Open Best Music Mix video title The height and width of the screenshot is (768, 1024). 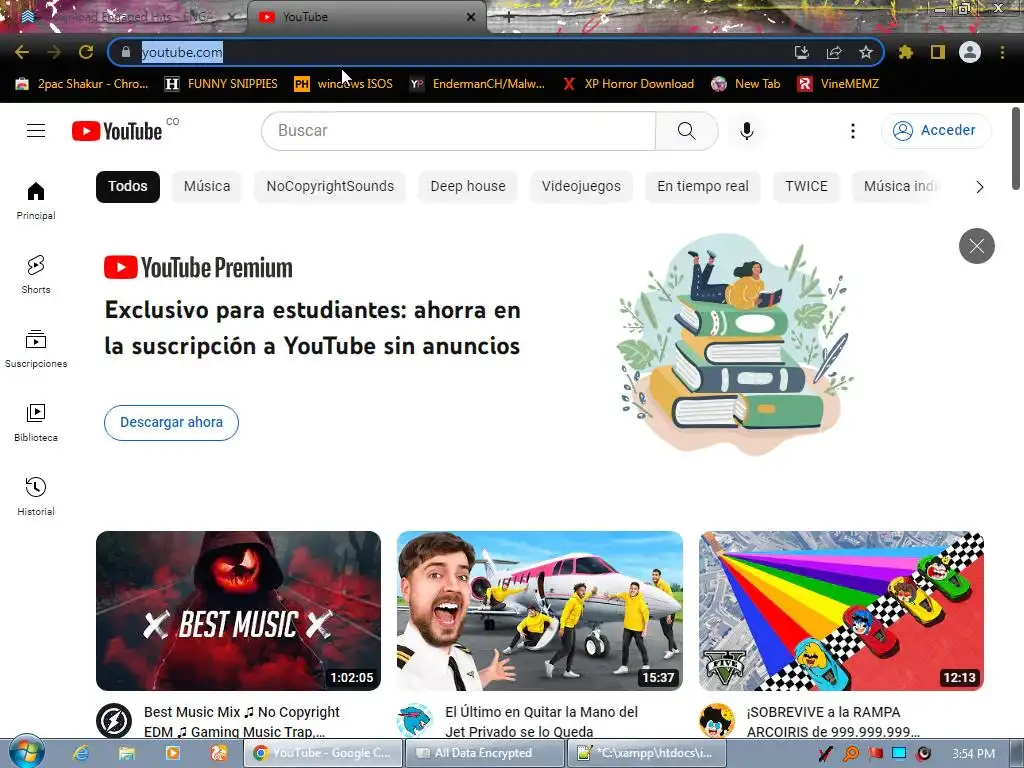[x=242, y=722]
